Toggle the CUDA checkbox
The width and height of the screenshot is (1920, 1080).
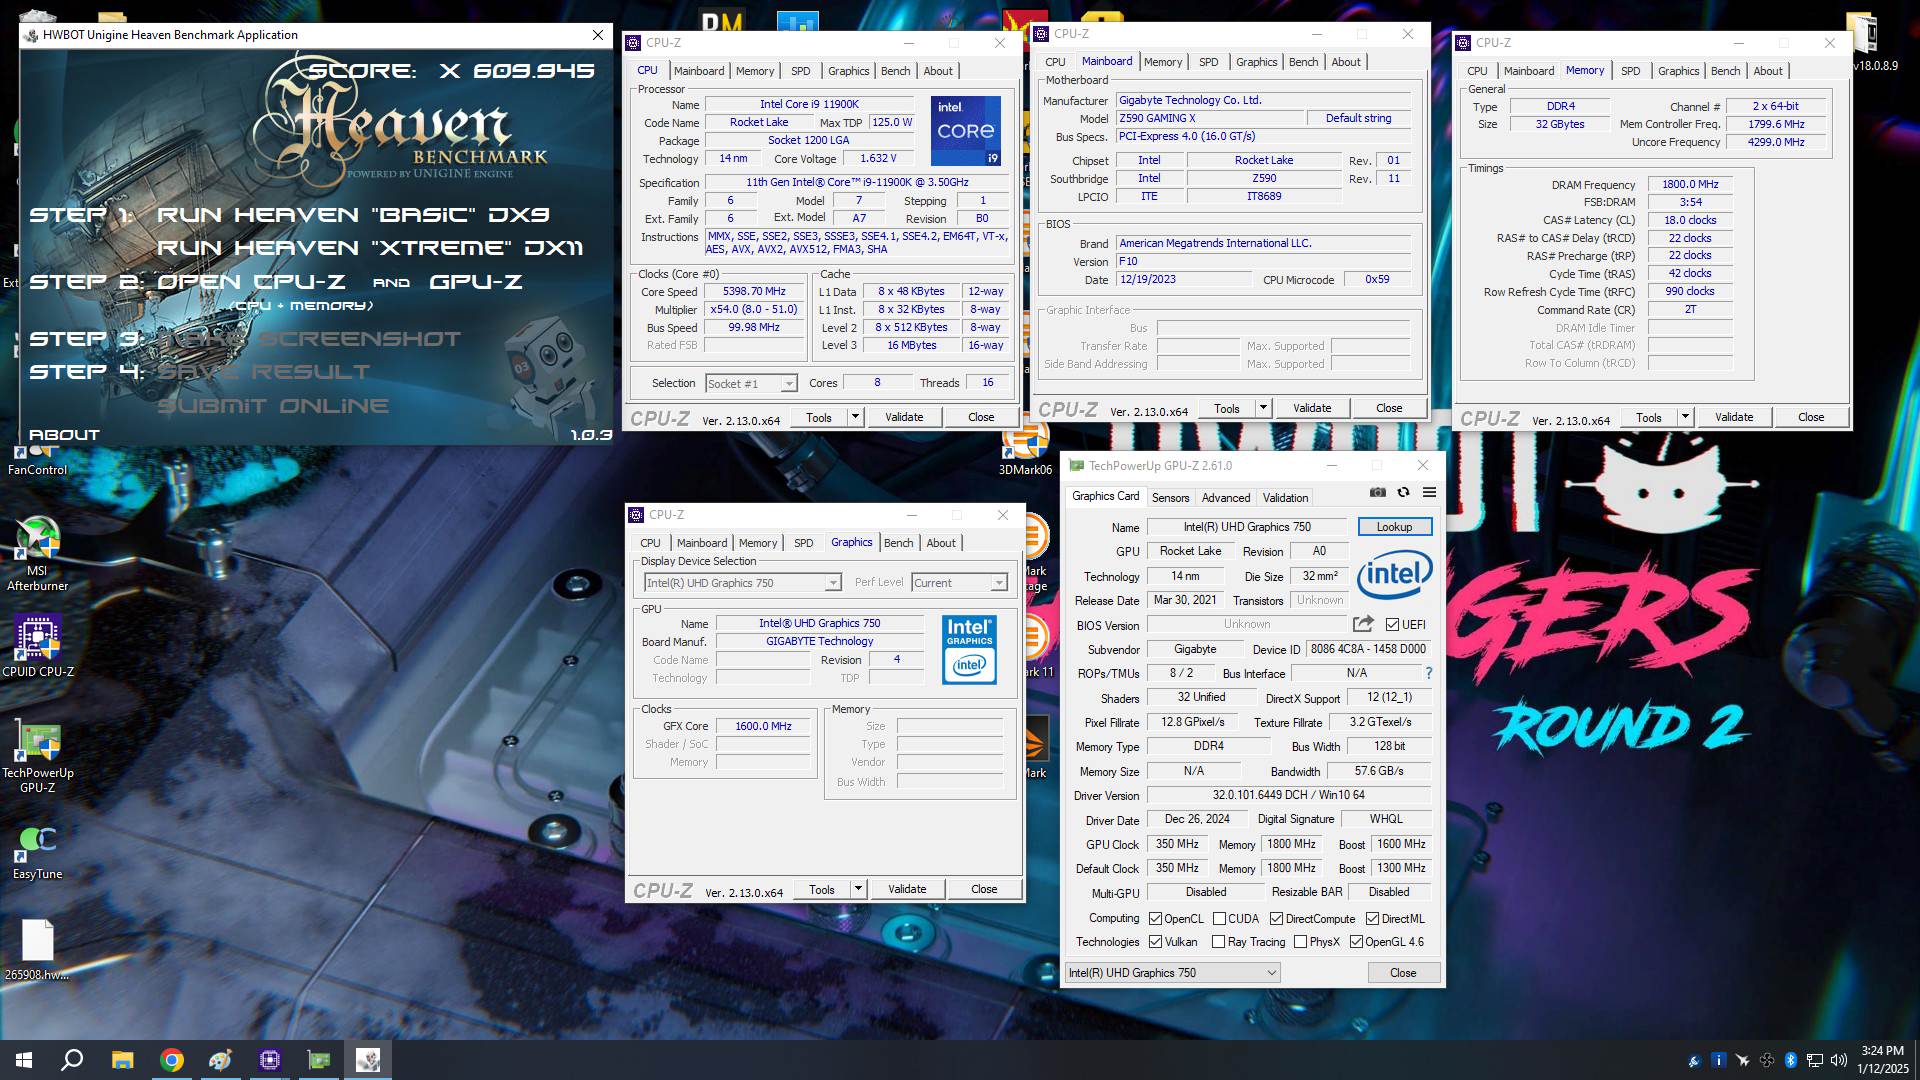1219,918
